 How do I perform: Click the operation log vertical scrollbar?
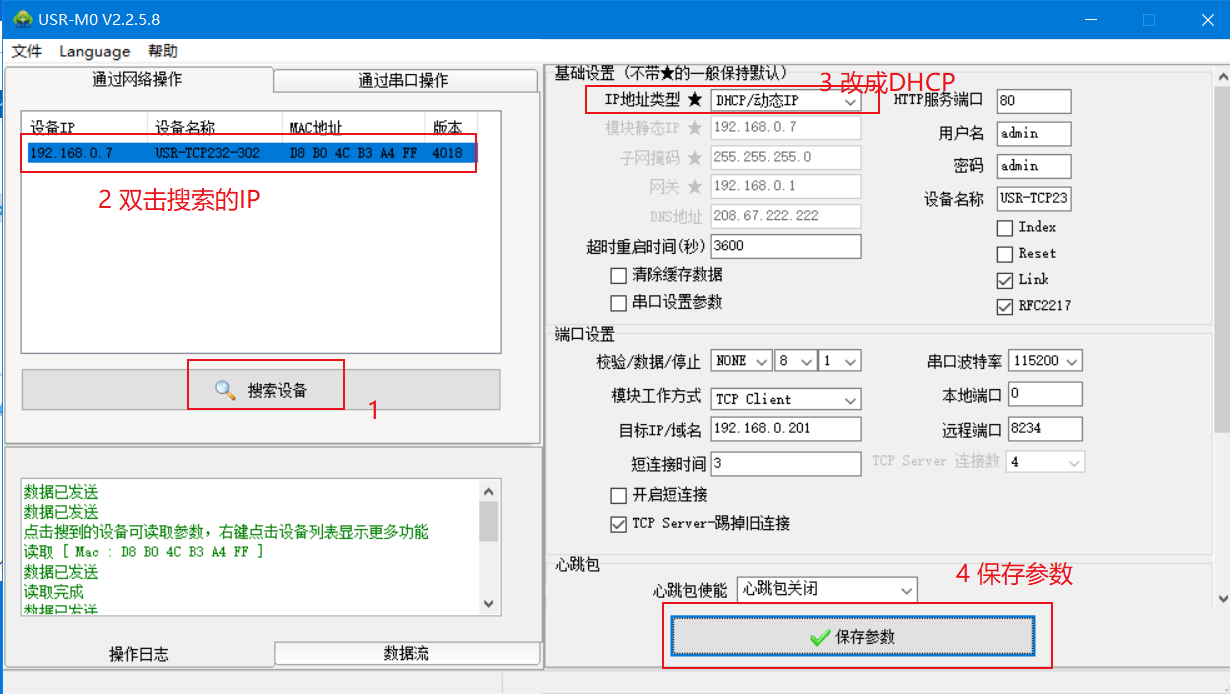pos(488,545)
